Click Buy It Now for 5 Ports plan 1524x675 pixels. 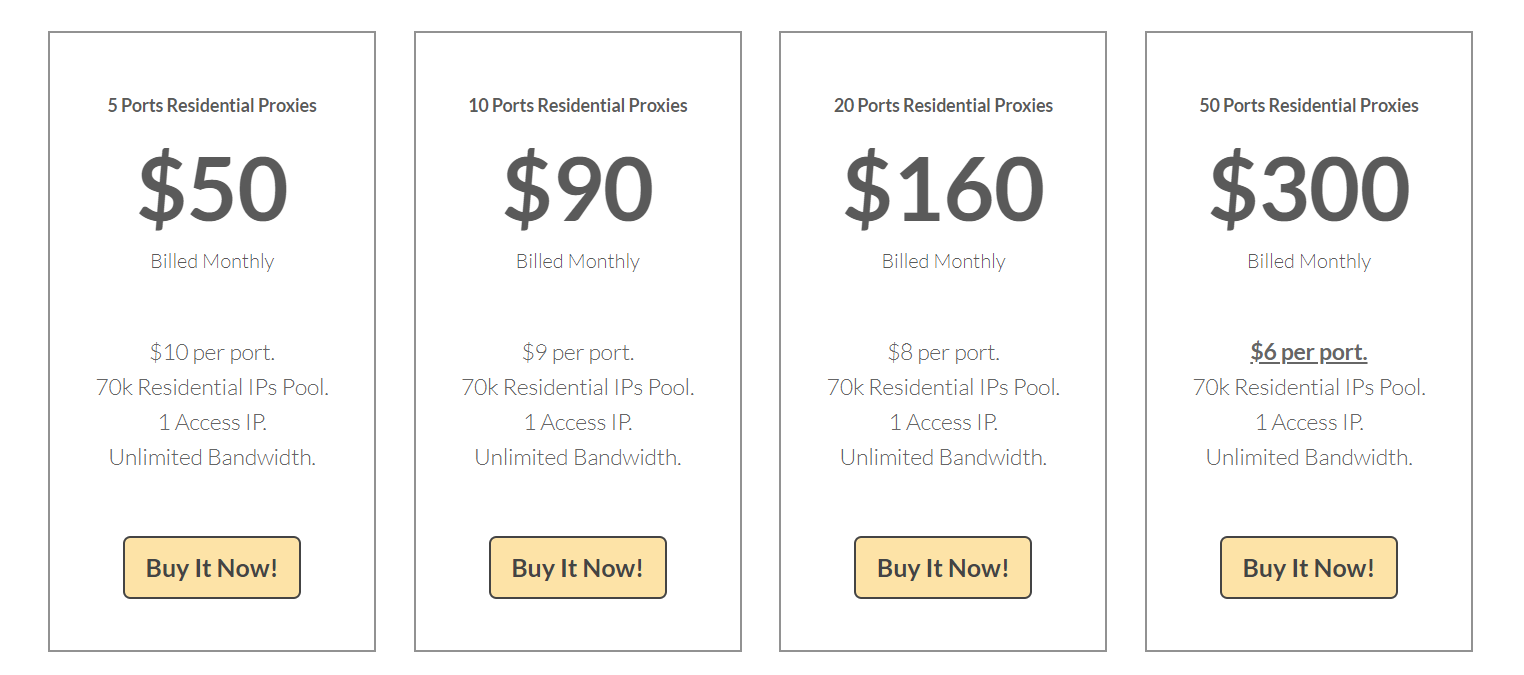click(x=212, y=568)
